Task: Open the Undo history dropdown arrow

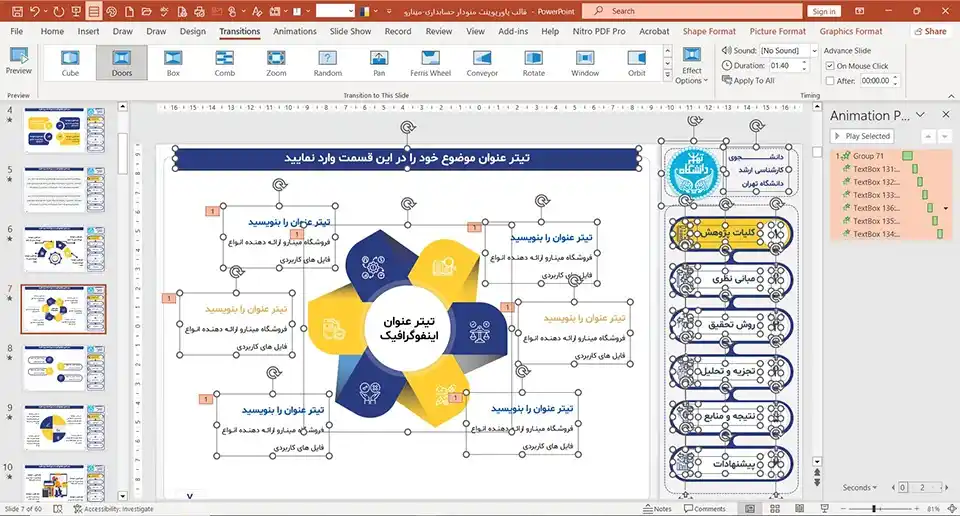Action: tap(45, 11)
